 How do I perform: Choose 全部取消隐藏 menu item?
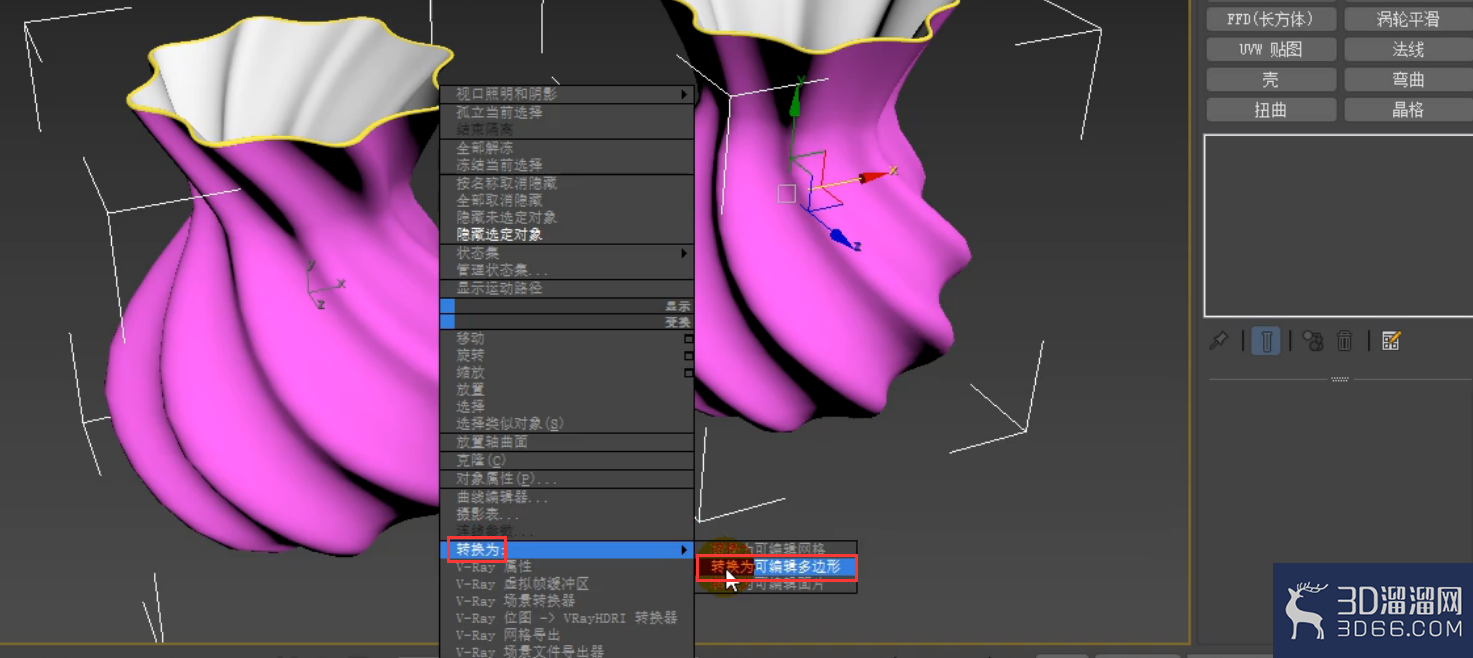coord(567,201)
